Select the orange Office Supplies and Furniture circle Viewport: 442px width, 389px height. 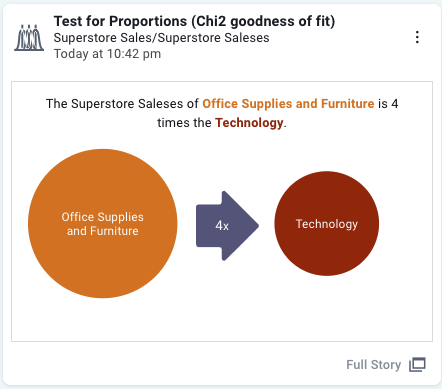pyautogui.click(x=103, y=223)
